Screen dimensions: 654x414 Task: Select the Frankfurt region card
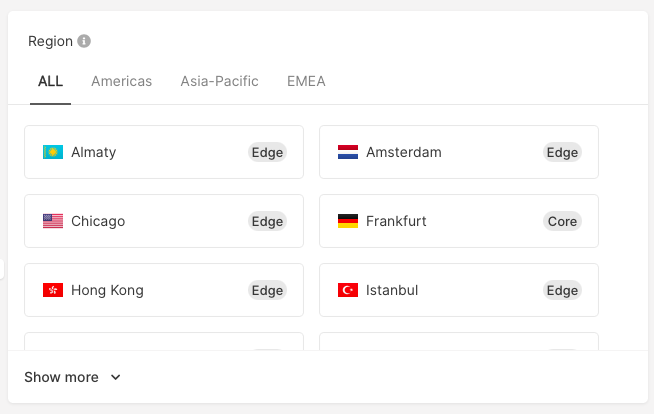point(459,221)
